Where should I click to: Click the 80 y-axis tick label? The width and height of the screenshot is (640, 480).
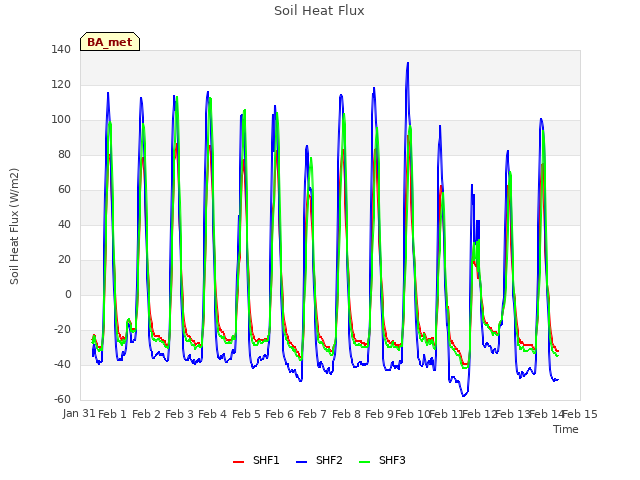pyautogui.click(x=64, y=155)
